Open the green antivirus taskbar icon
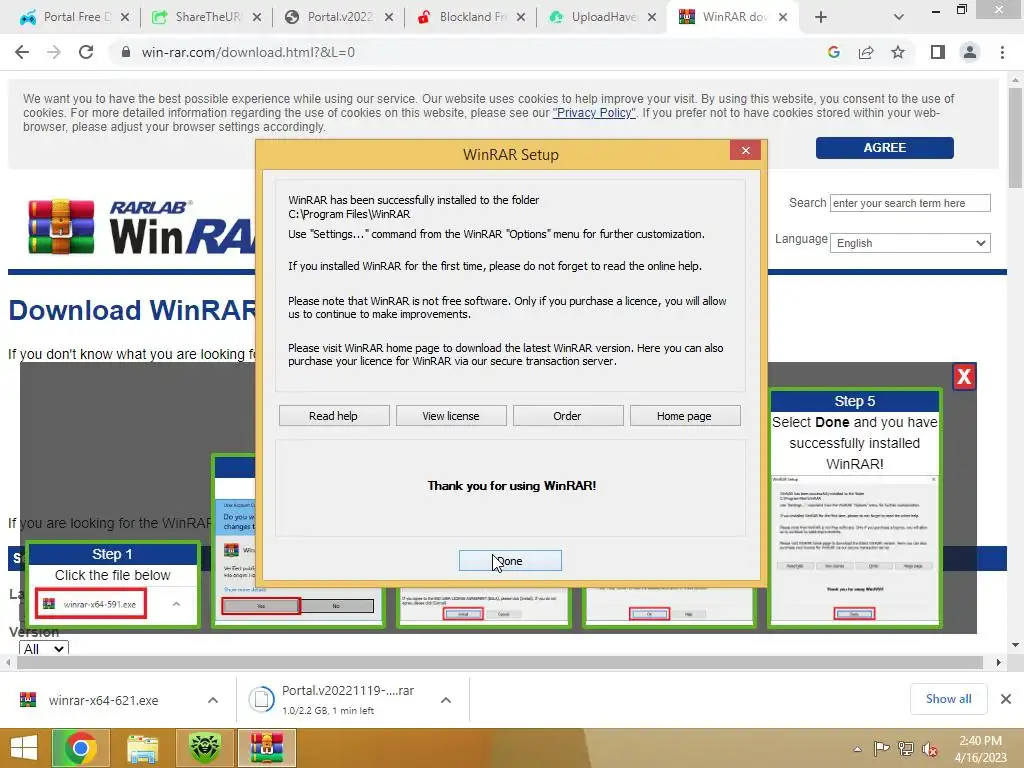 204,748
